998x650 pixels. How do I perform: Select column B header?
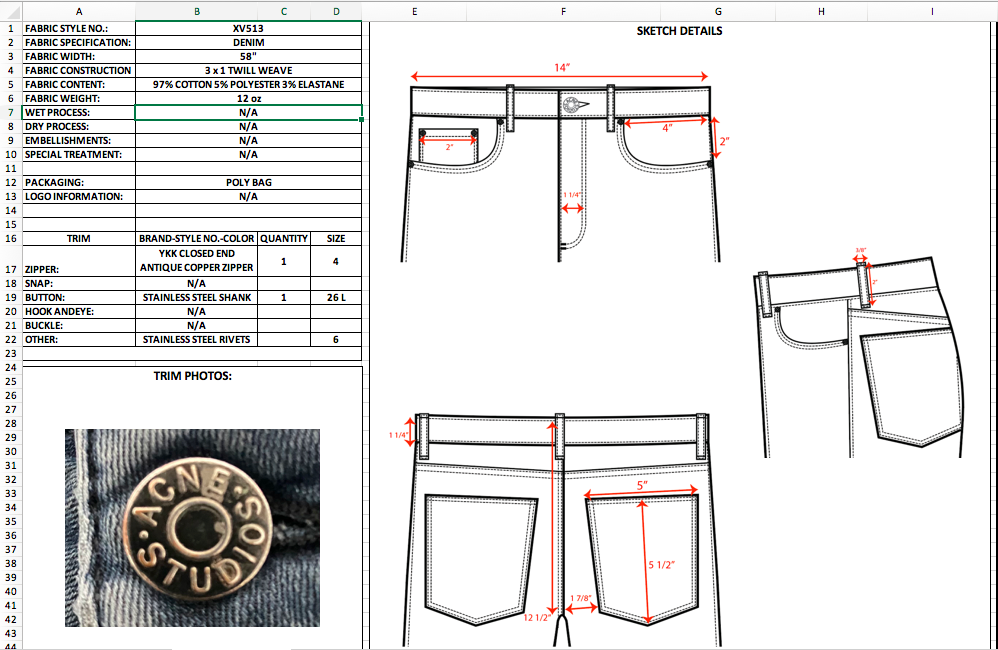197,11
